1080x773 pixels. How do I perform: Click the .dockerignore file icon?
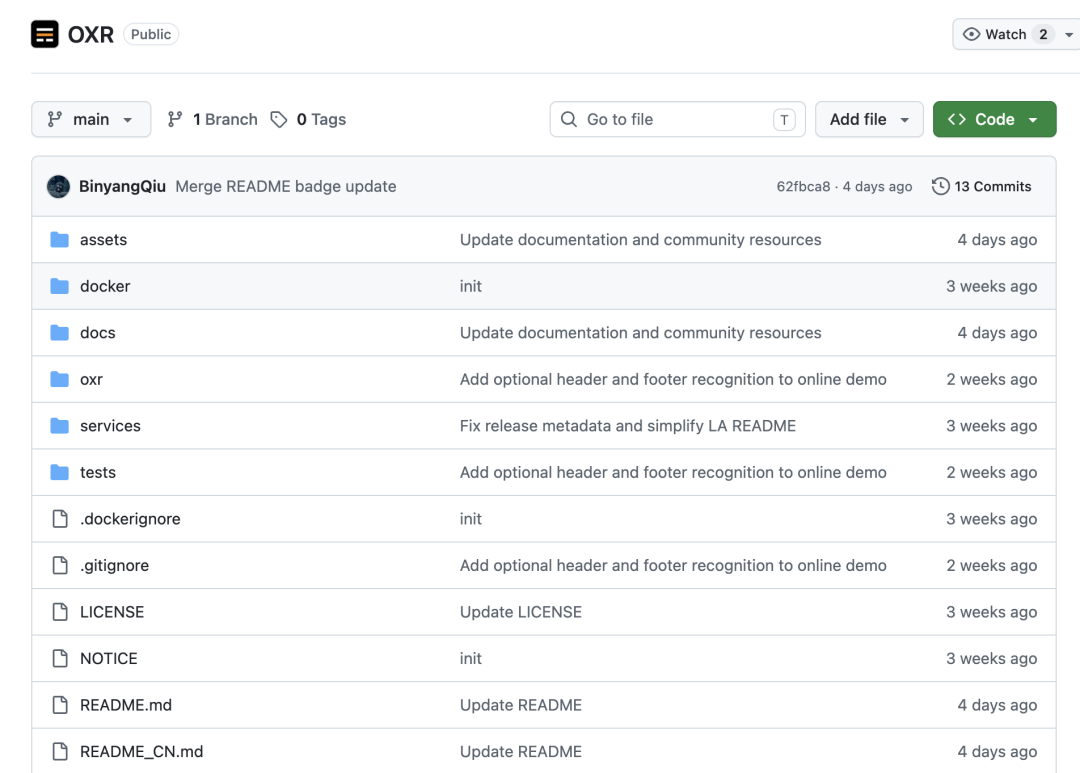click(60, 519)
